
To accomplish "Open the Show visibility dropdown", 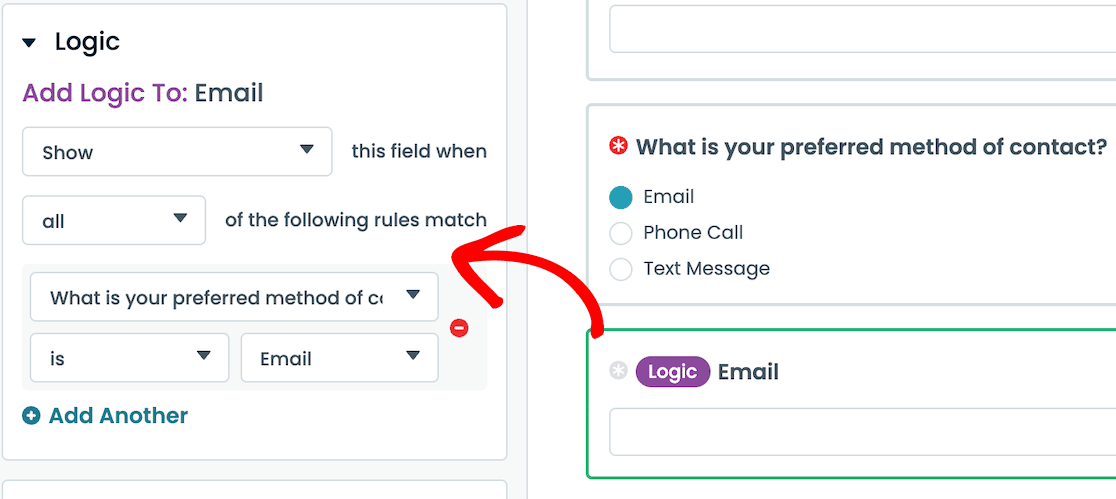I will [177, 152].
